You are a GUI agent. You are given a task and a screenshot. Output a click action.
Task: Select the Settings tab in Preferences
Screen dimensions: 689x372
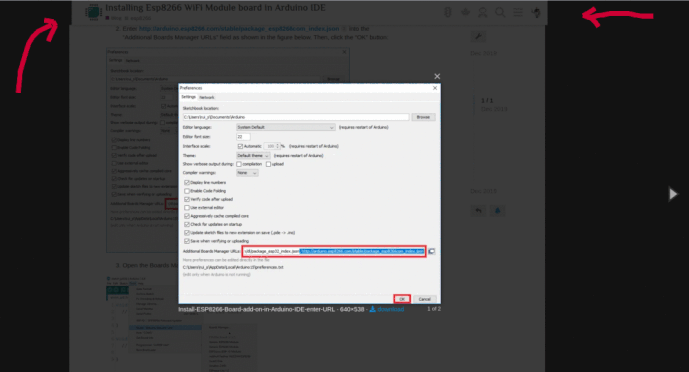(x=189, y=97)
